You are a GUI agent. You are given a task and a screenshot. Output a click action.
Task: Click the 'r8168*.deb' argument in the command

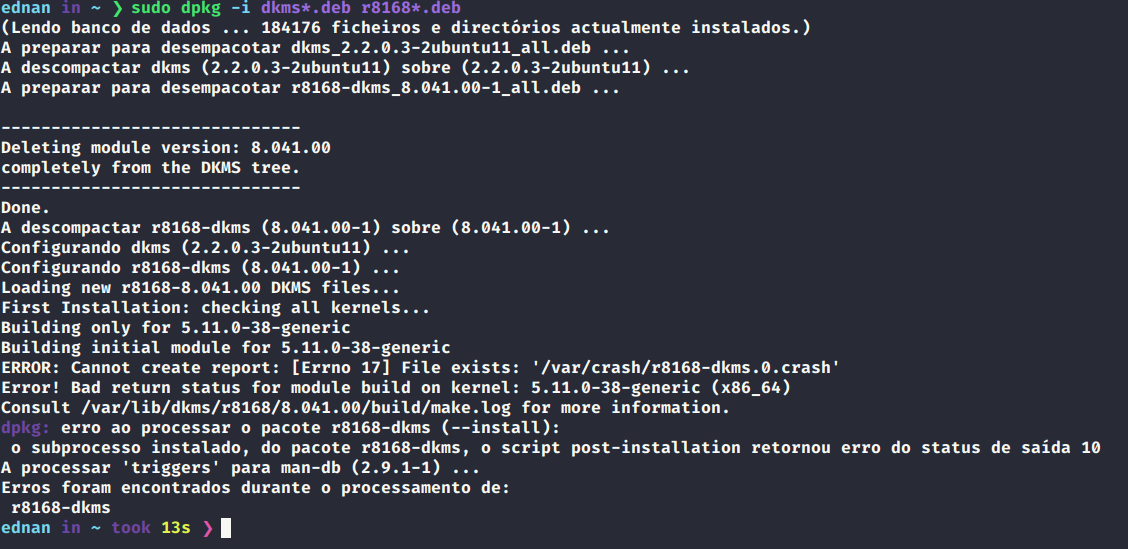click(411, 9)
